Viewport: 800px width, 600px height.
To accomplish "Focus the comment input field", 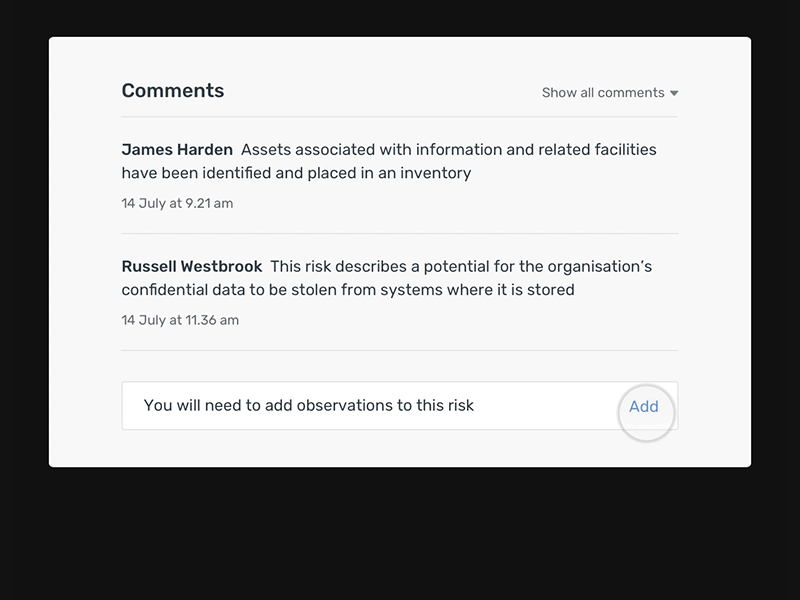I will [x=370, y=406].
